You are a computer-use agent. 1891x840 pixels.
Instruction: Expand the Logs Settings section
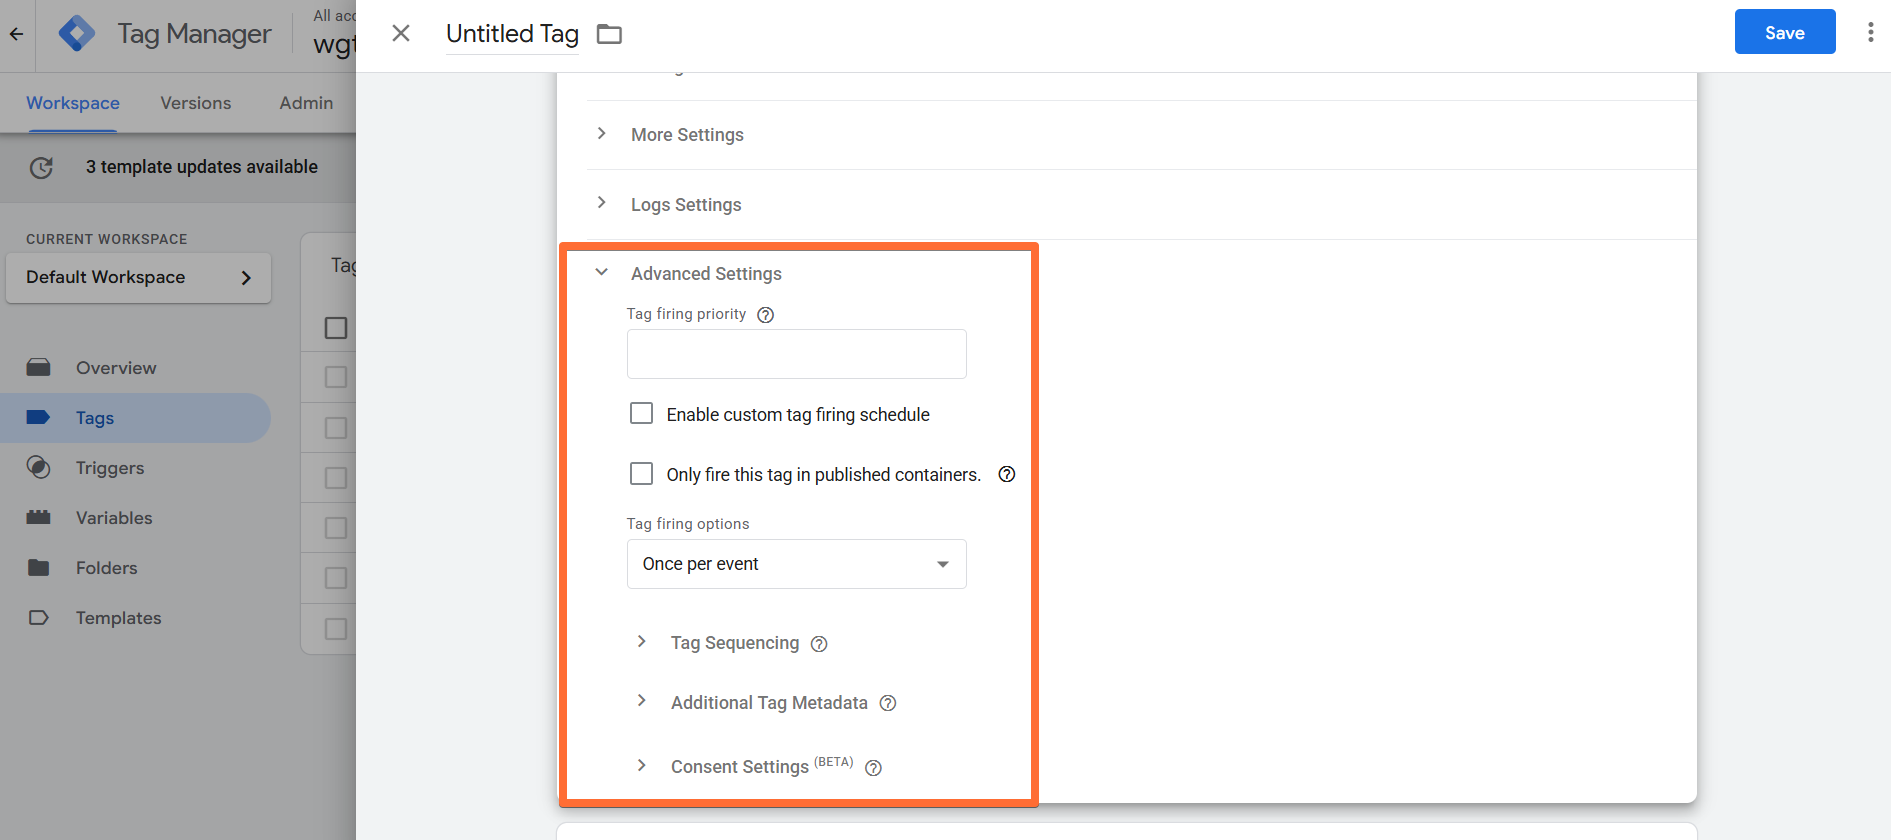coord(686,205)
